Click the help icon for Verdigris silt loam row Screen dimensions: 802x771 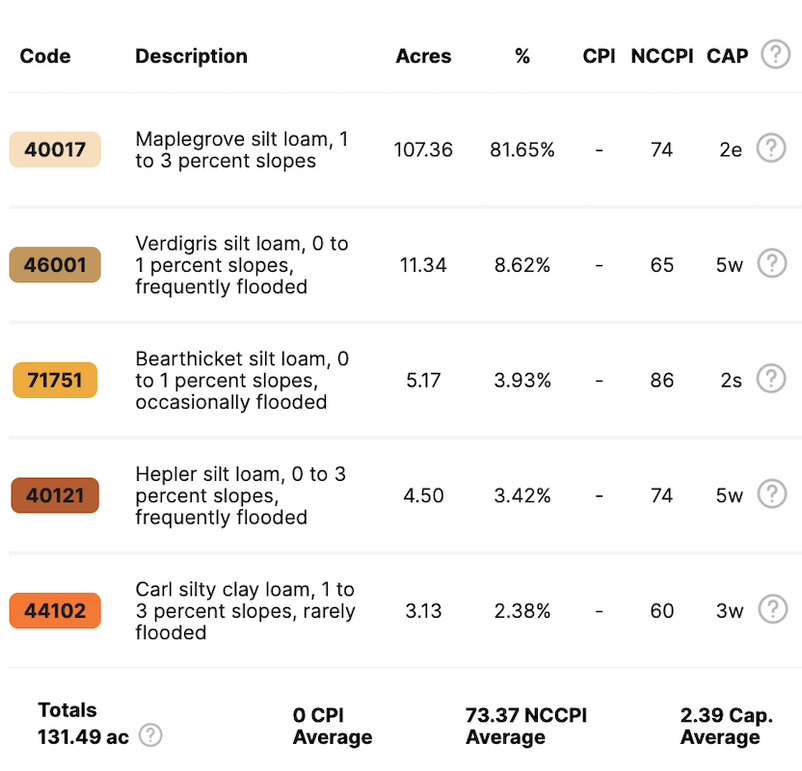[771, 264]
